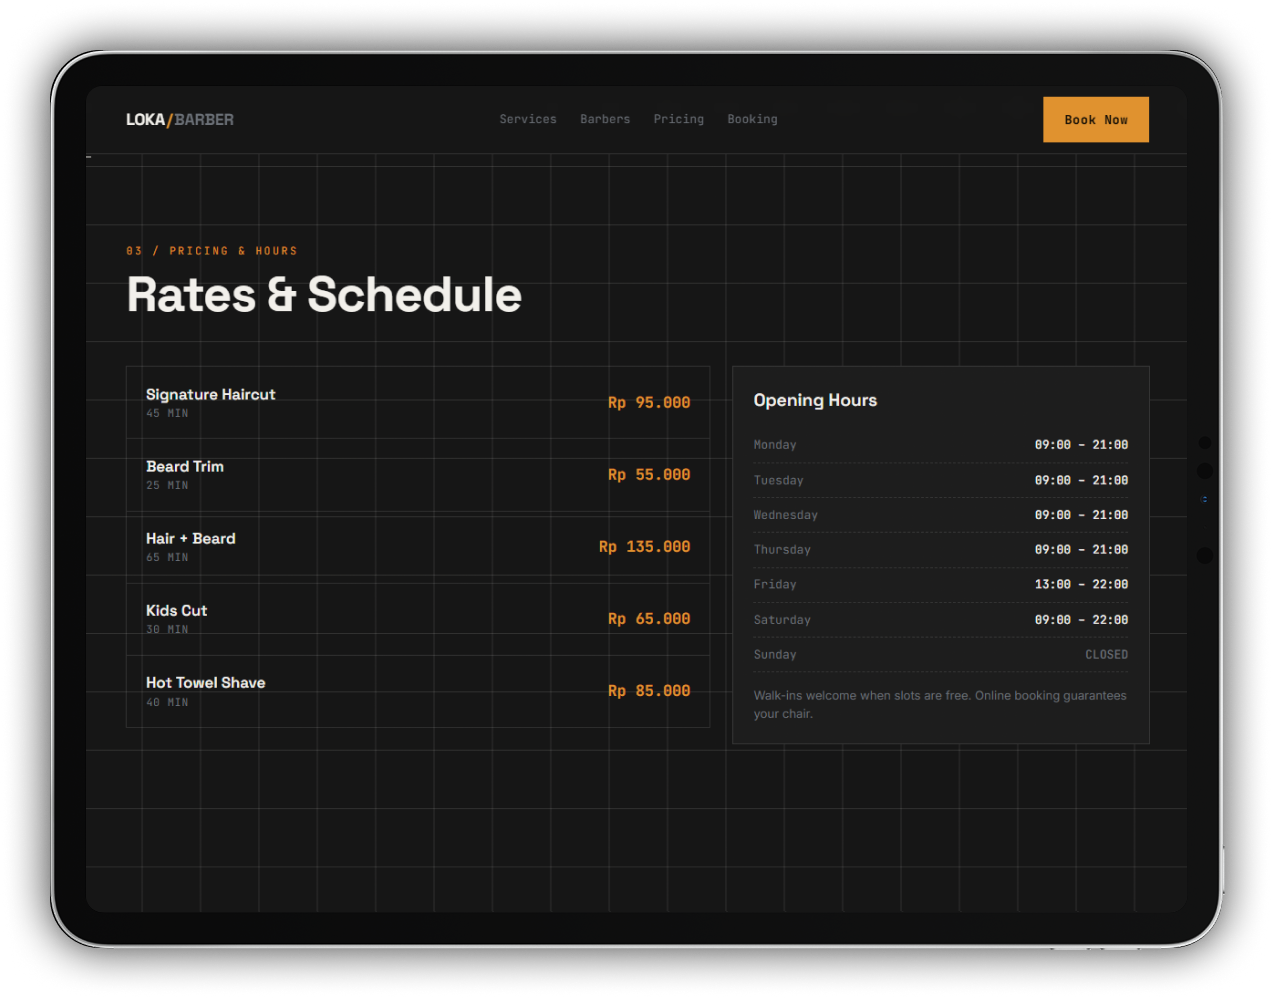The height and width of the screenshot is (998, 1272).
Task: Open the Services nav link
Action: click(528, 119)
